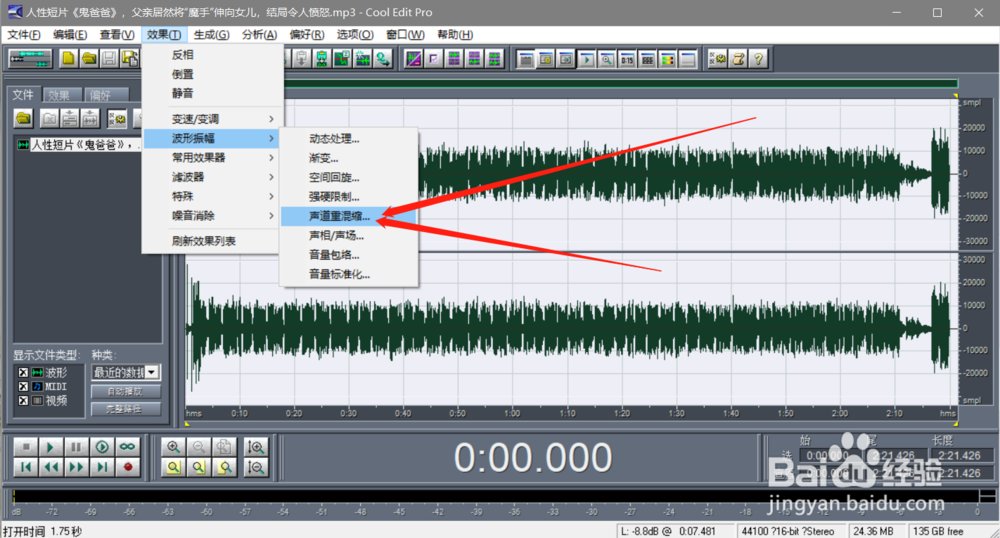Choose 强硬限制 from the submenu
This screenshot has width=1000, height=538.
349,196
